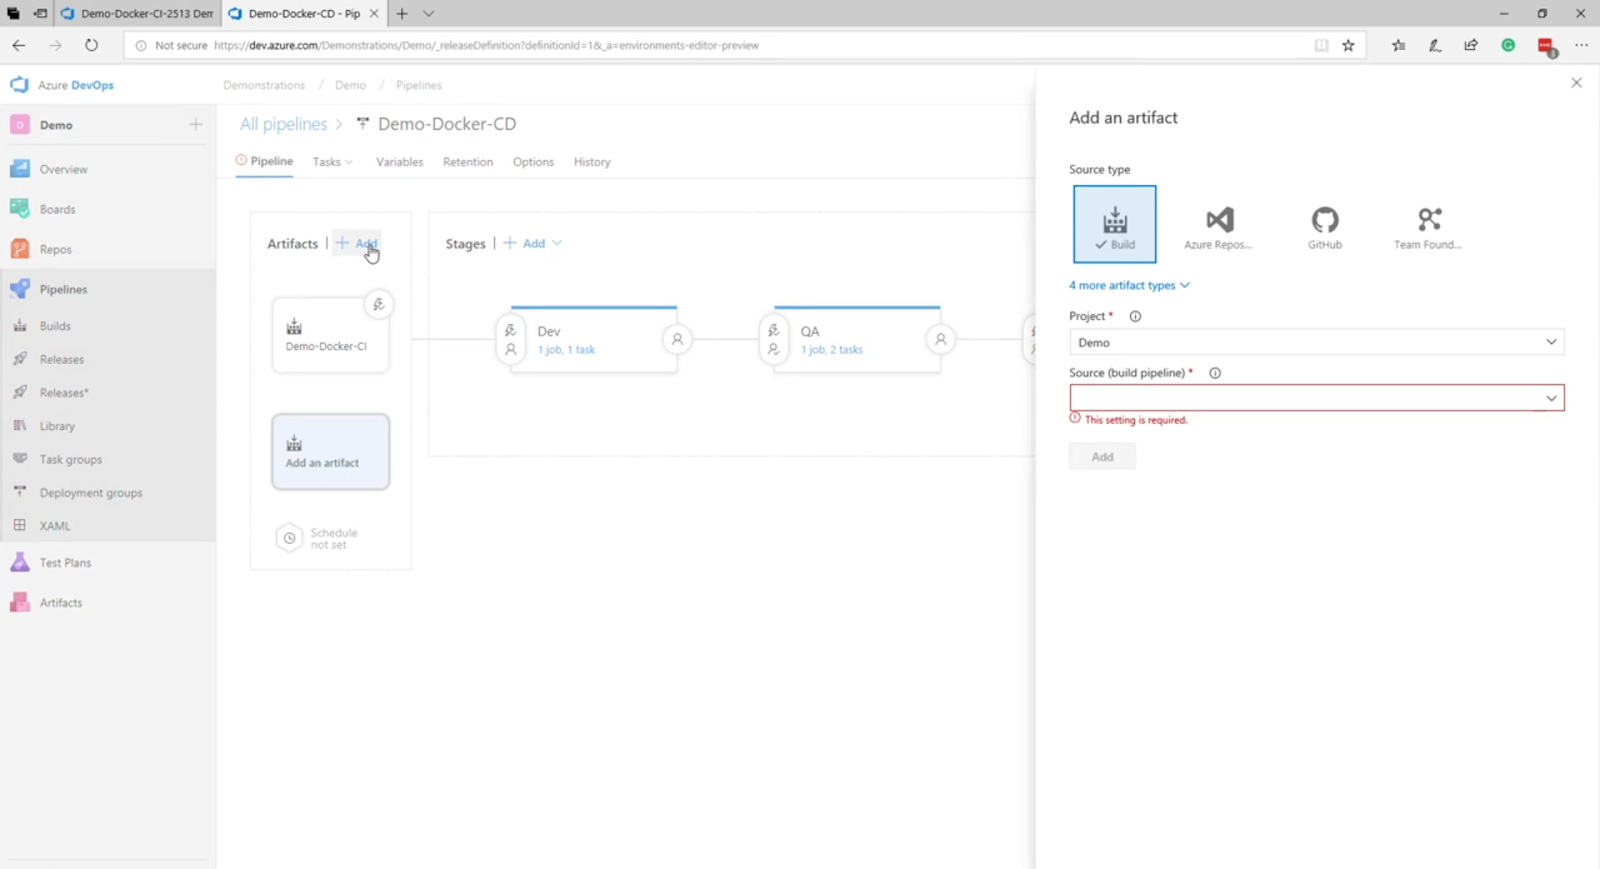The height and width of the screenshot is (869, 1600).
Task: Click the Share page icon
Action: (x=1470, y=45)
